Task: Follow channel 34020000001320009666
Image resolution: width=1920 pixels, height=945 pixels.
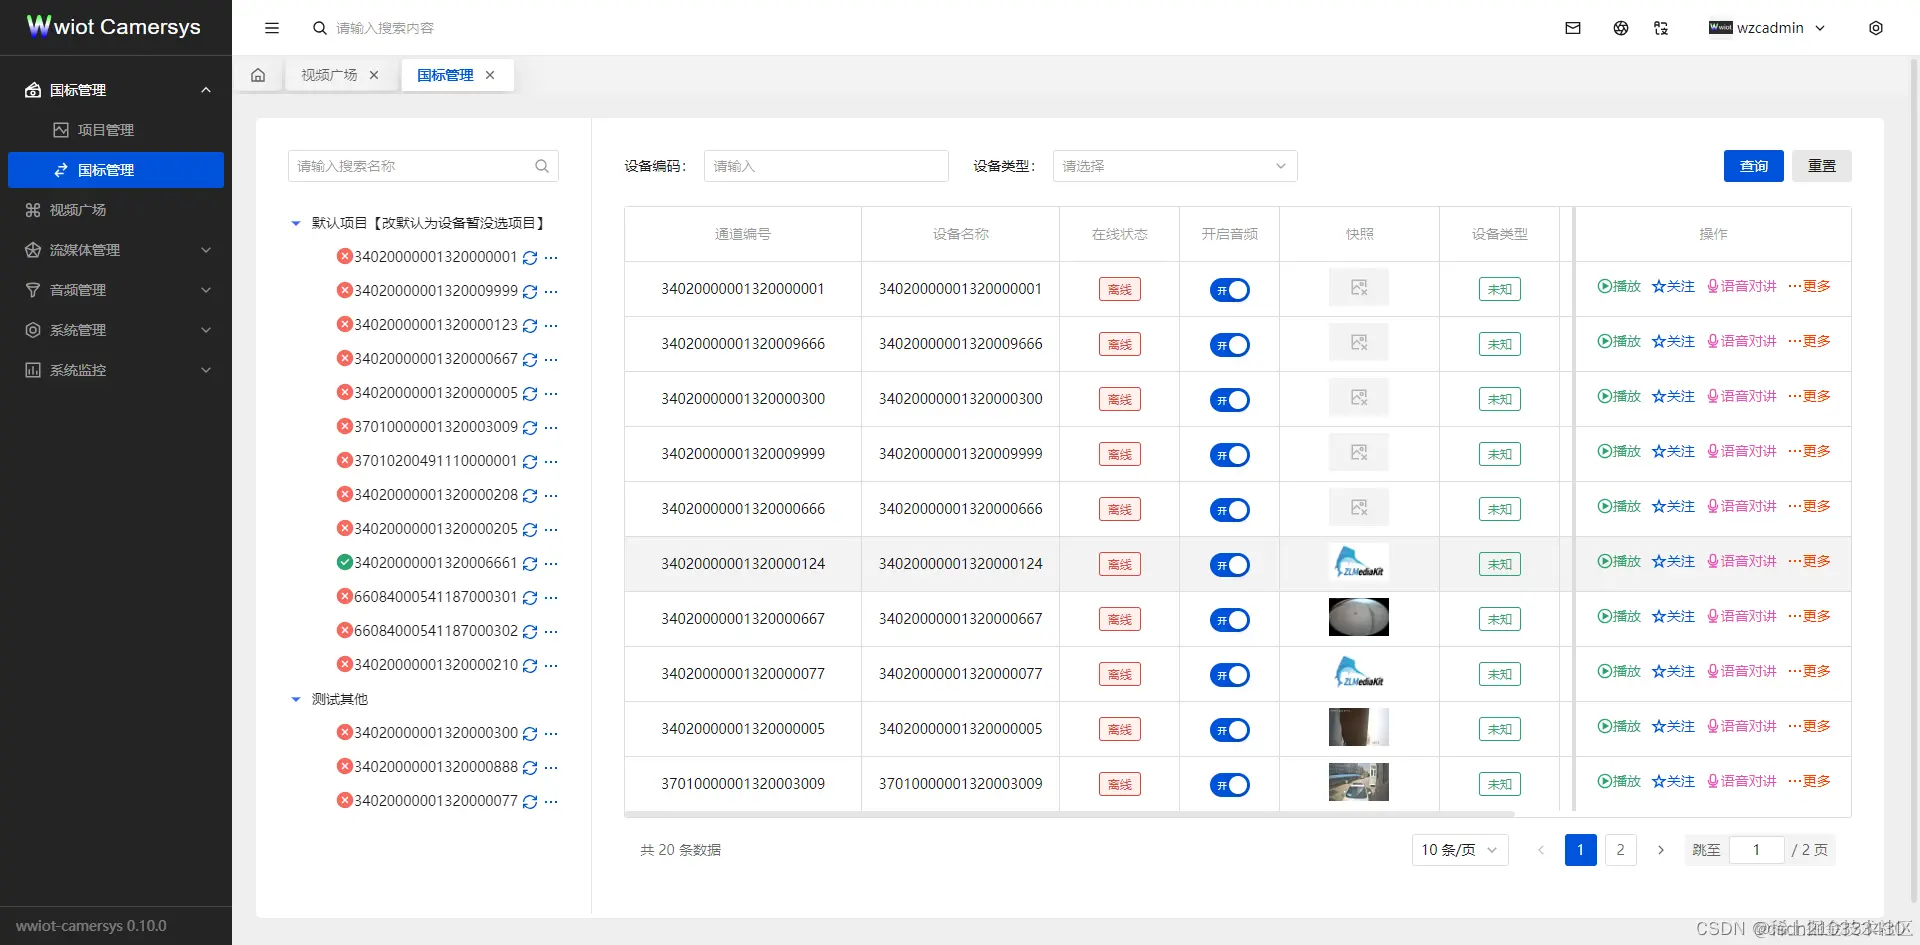Action: [1673, 341]
